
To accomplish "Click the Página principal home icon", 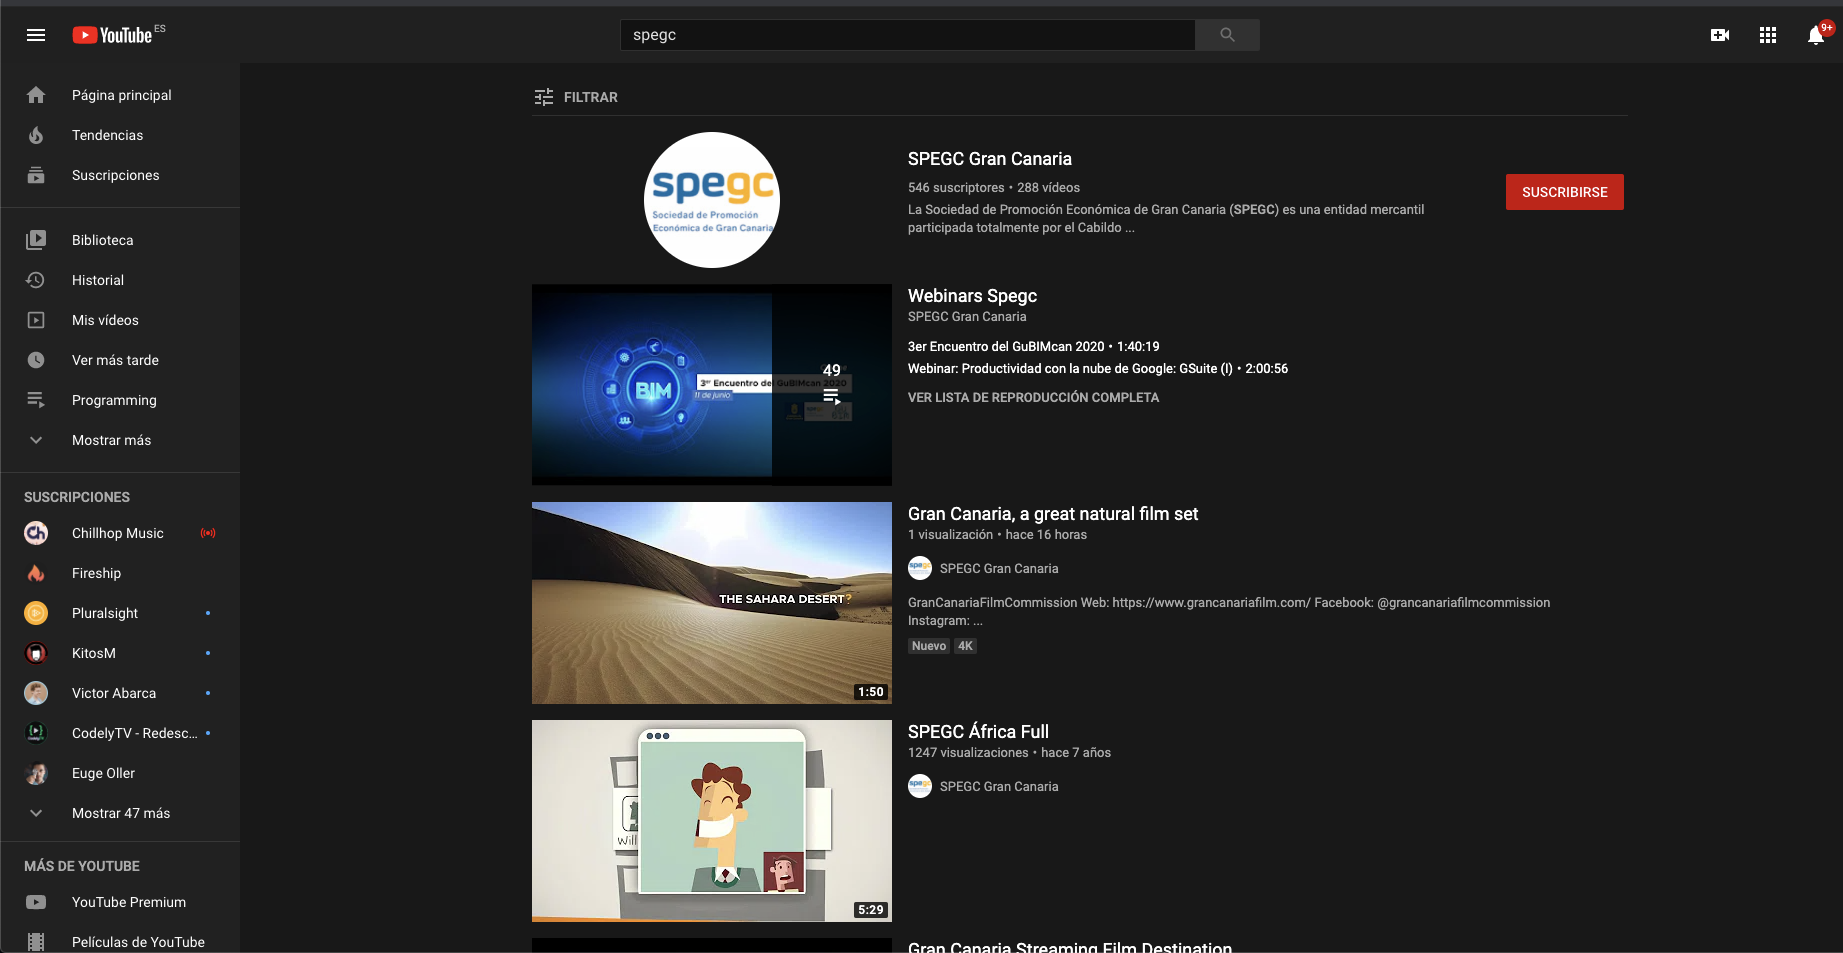I will (x=36, y=95).
